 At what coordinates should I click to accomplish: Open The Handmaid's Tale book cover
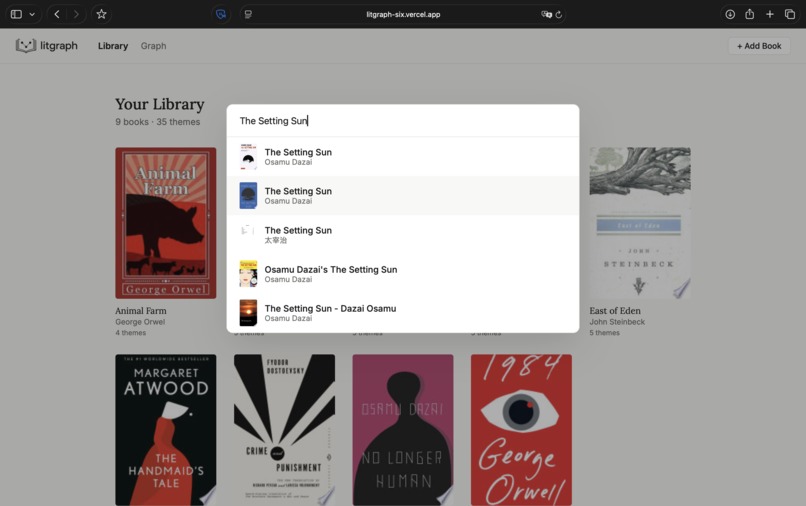click(x=166, y=430)
